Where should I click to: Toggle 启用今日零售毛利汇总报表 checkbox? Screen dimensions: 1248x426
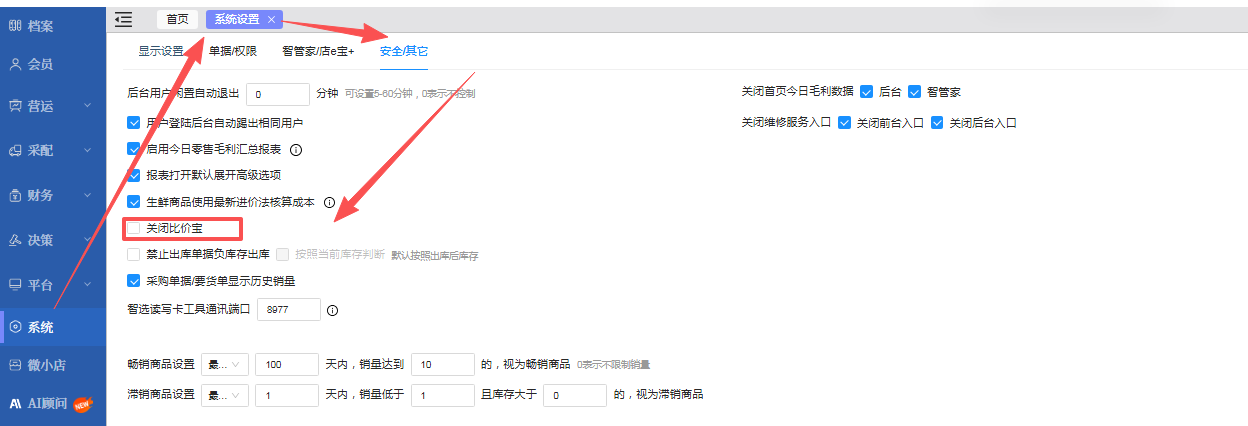pyautogui.click(x=134, y=149)
